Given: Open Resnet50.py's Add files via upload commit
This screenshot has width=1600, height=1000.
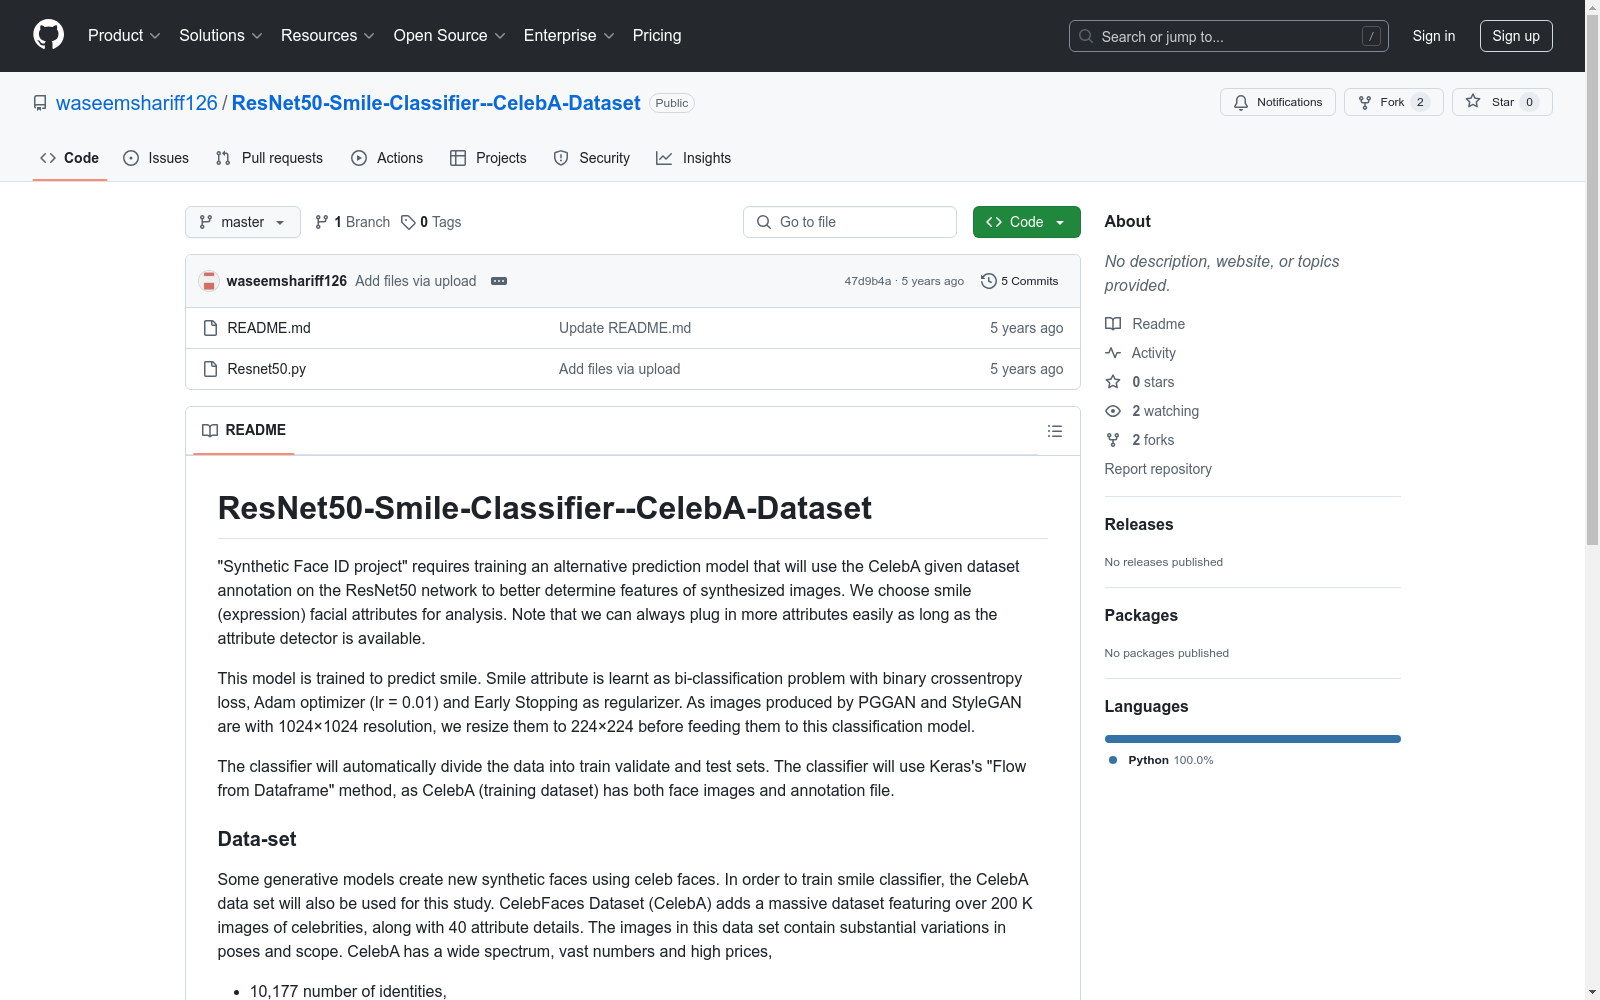Looking at the screenshot, I should (x=620, y=369).
